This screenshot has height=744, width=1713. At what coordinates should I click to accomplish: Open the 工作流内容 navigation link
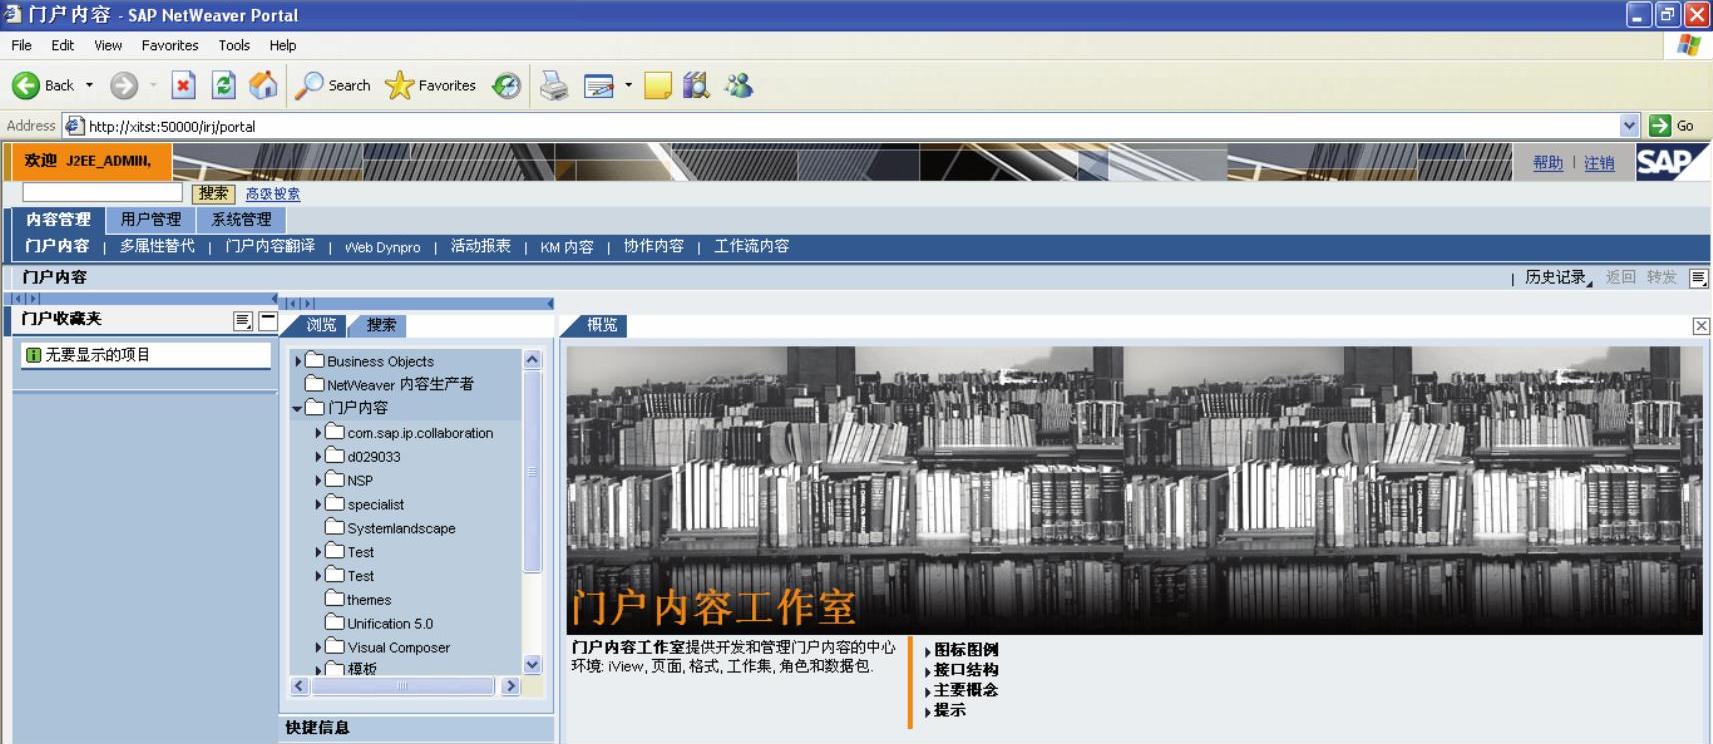(x=751, y=246)
